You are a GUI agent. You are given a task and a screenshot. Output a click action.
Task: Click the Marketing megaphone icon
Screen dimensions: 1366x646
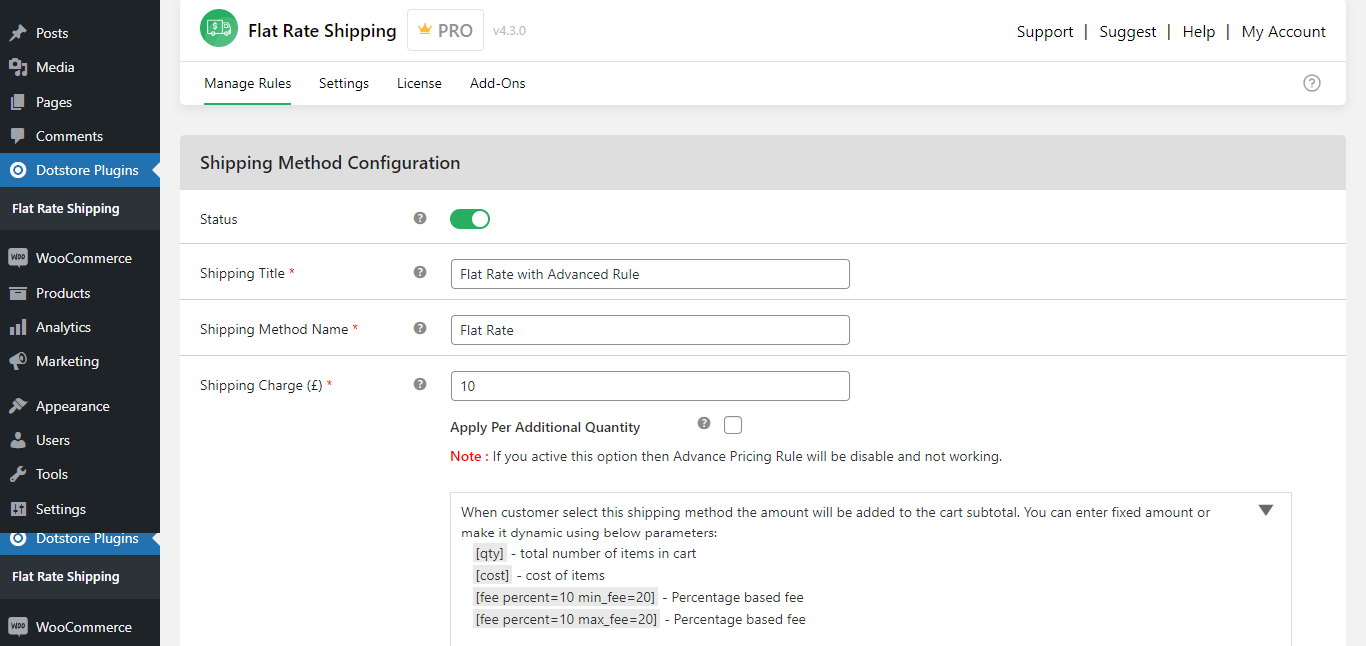[x=18, y=361]
